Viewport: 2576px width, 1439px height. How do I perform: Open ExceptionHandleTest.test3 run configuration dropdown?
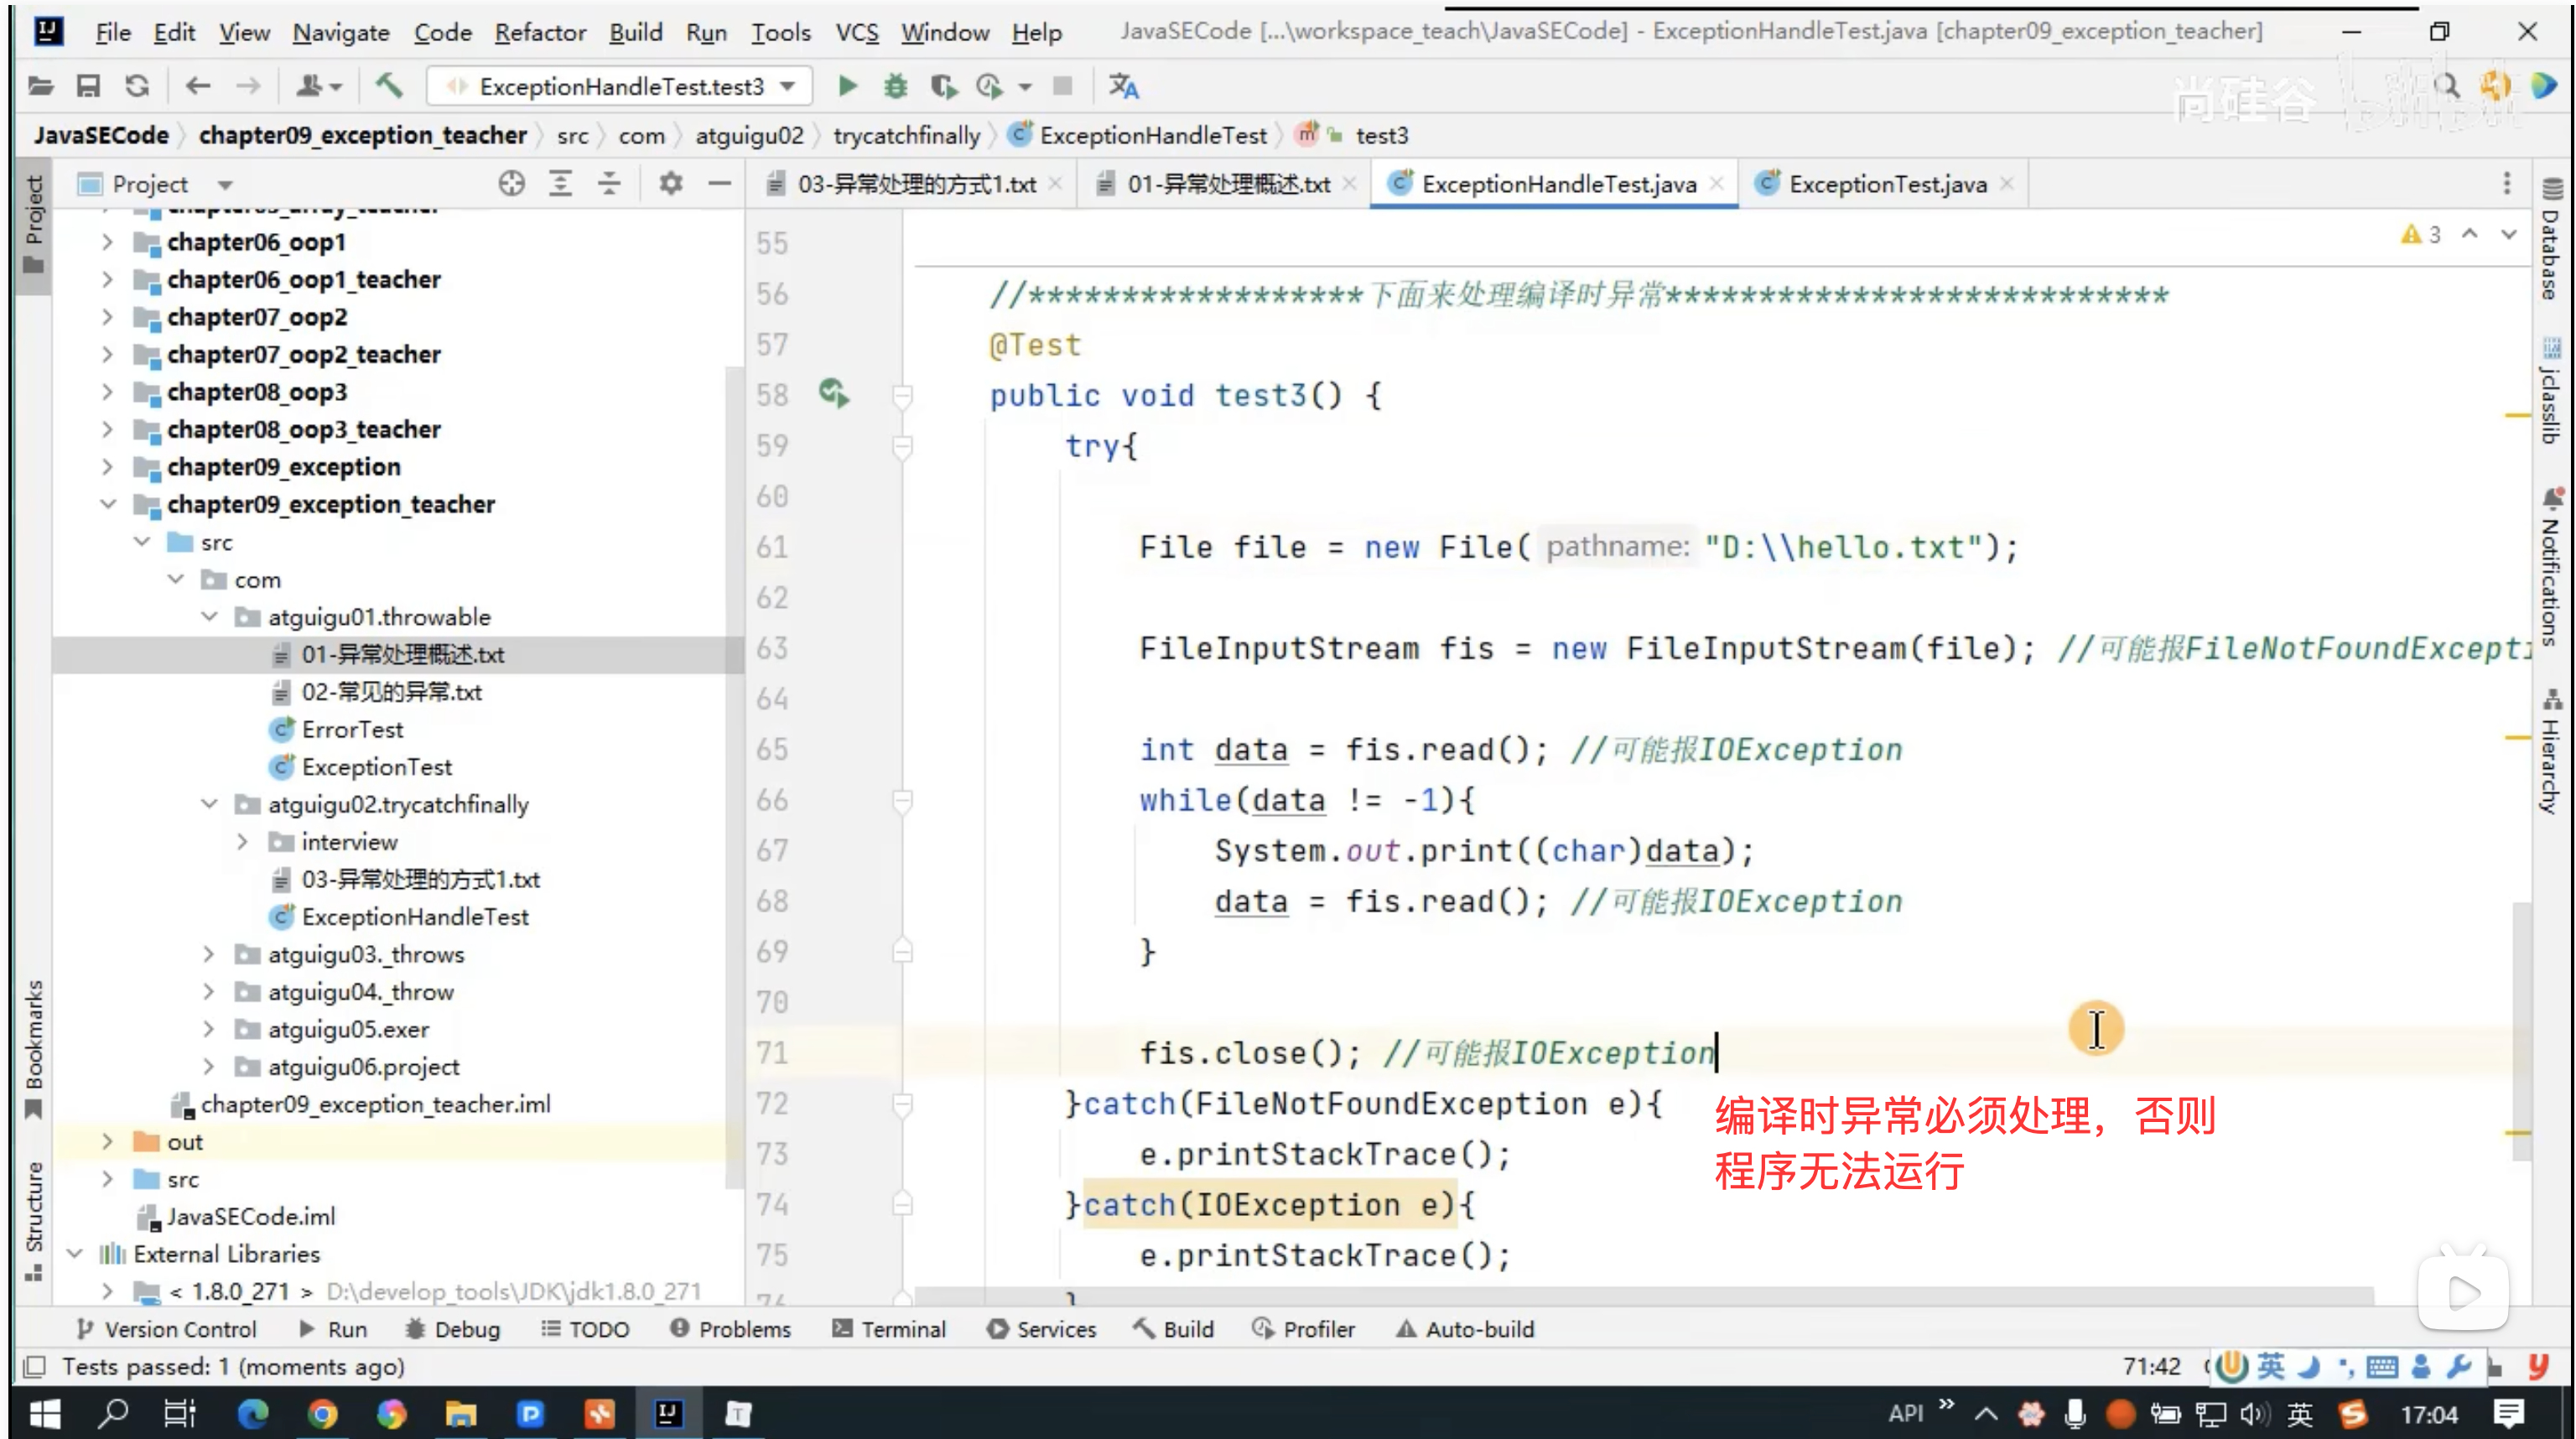tap(619, 86)
